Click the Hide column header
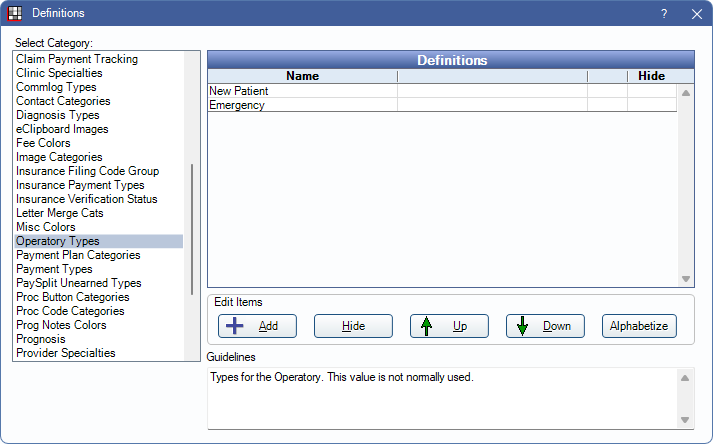This screenshot has width=713, height=444. pos(651,75)
